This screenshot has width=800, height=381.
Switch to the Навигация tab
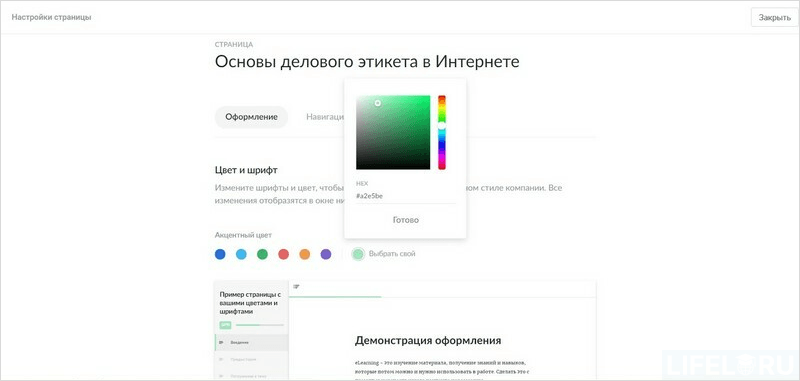pos(325,117)
